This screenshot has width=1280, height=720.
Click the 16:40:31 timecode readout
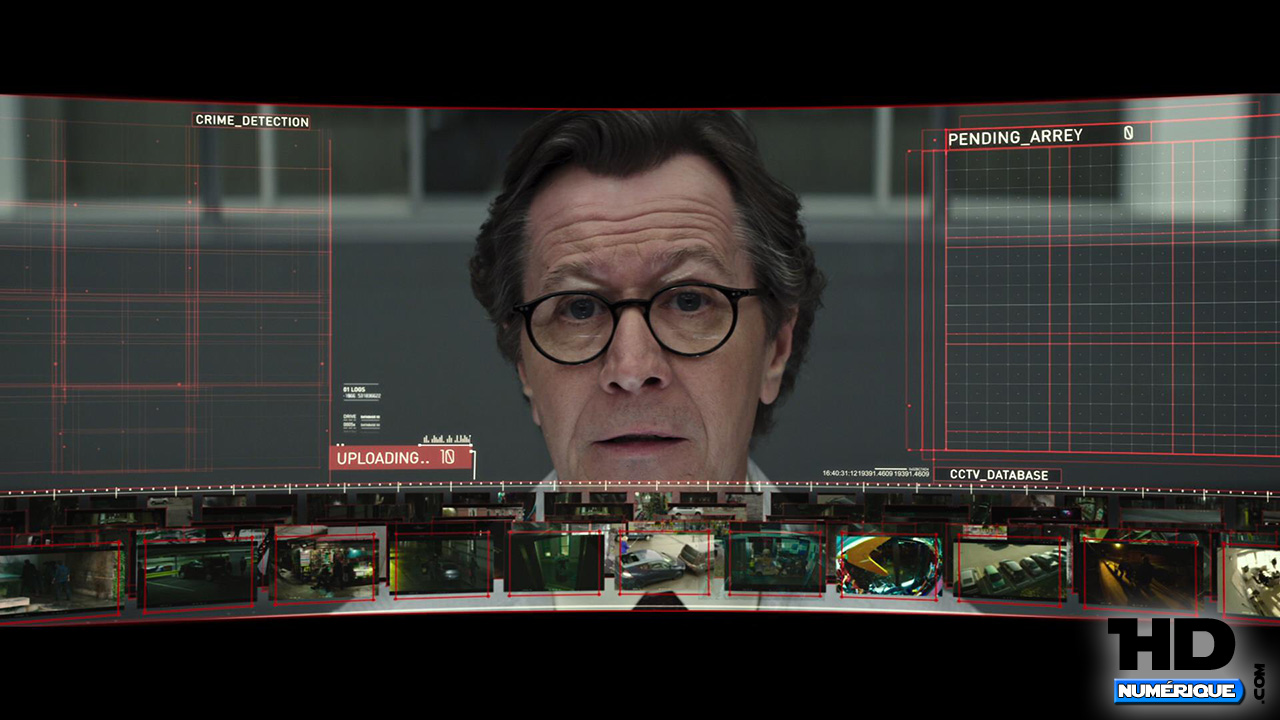click(875, 473)
